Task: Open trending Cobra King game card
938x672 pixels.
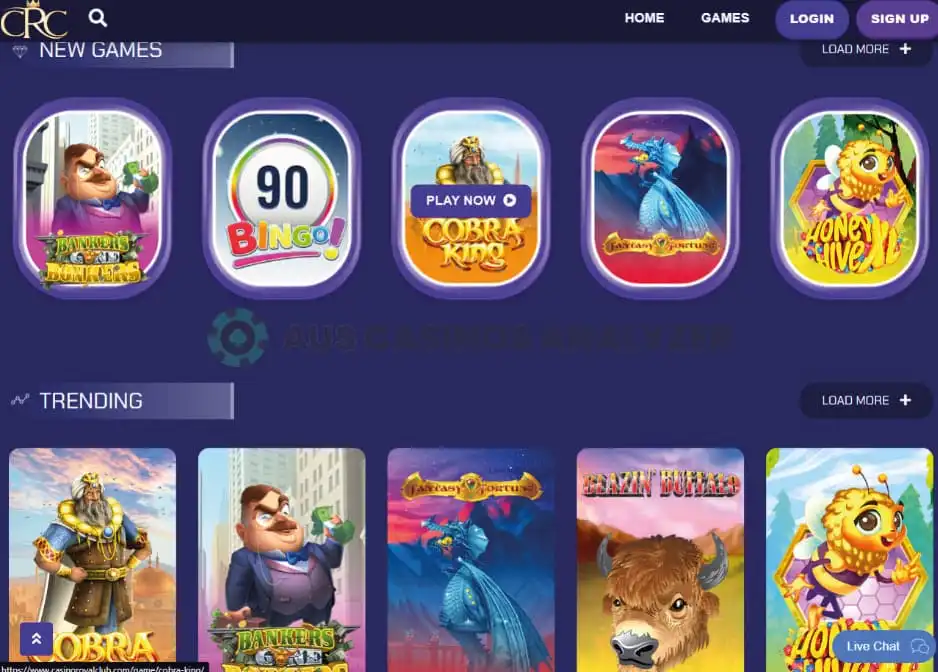Action: point(93,560)
